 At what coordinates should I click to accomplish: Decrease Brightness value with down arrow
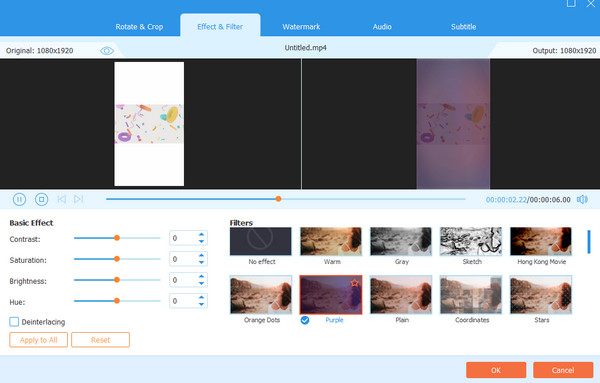click(201, 284)
